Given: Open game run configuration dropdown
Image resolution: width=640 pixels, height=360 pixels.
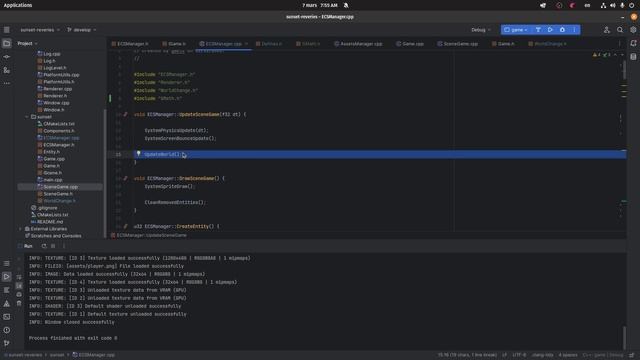Looking at the screenshot, I should pos(516,30).
